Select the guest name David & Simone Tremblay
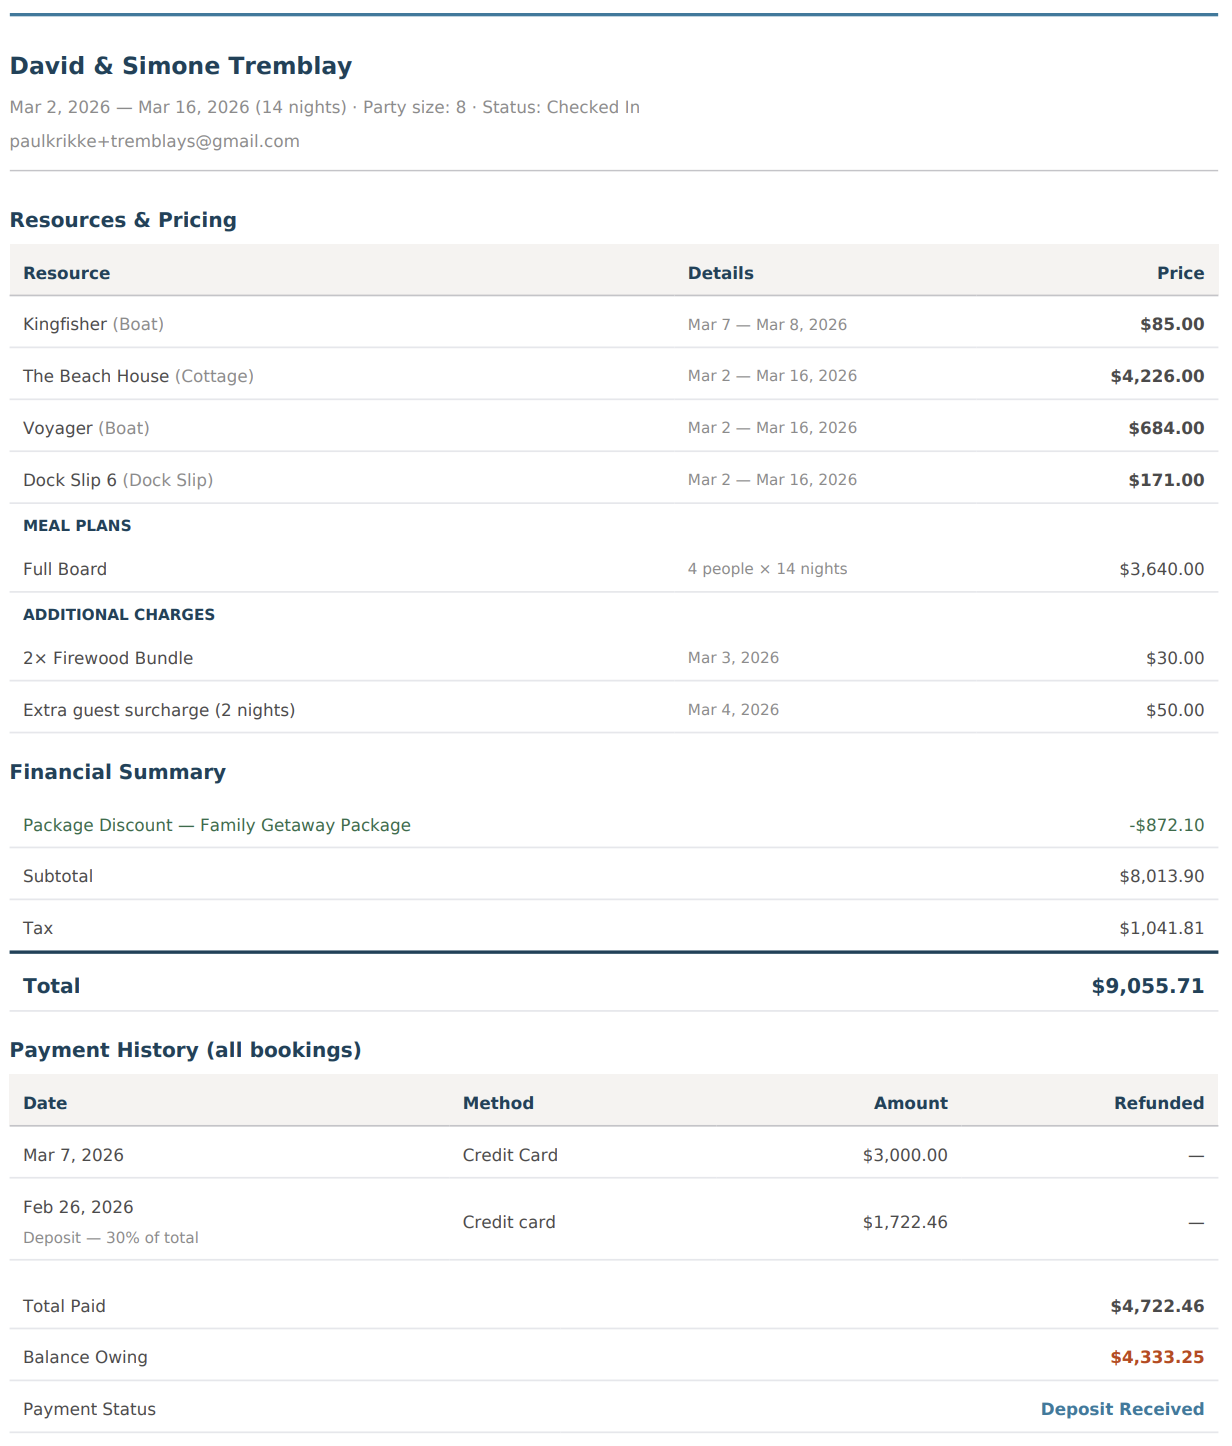 pos(180,65)
